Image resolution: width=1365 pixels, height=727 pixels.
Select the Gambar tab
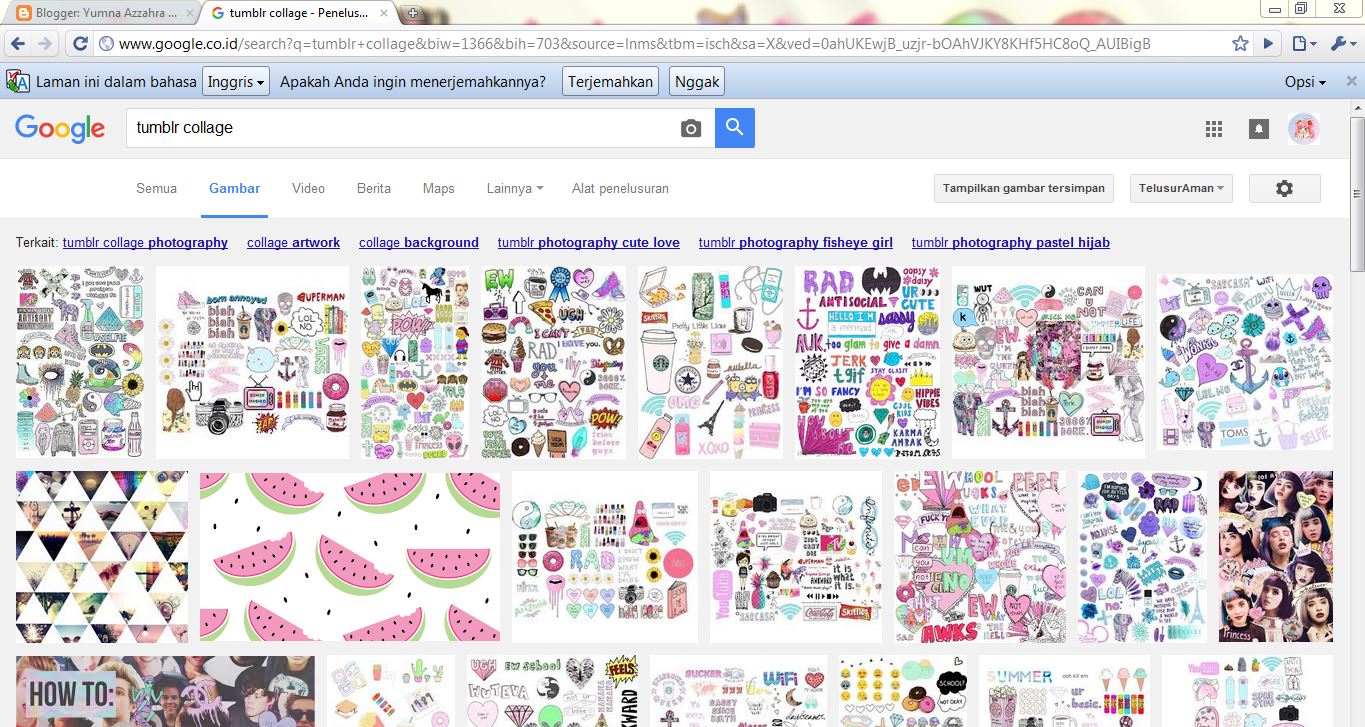(x=234, y=188)
